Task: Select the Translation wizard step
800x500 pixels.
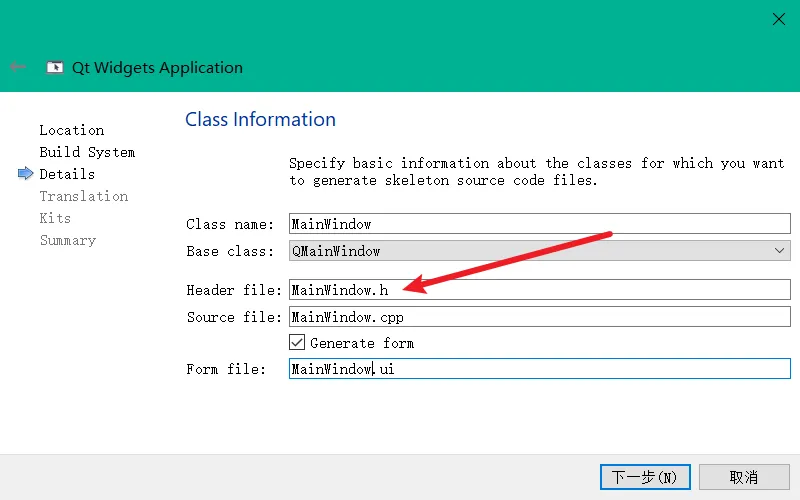Action: click(x=84, y=196)
